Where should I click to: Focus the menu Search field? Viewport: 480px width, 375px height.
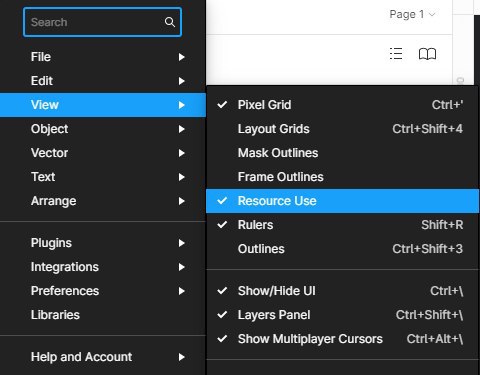pyautogui.click(x=102, y=22)
